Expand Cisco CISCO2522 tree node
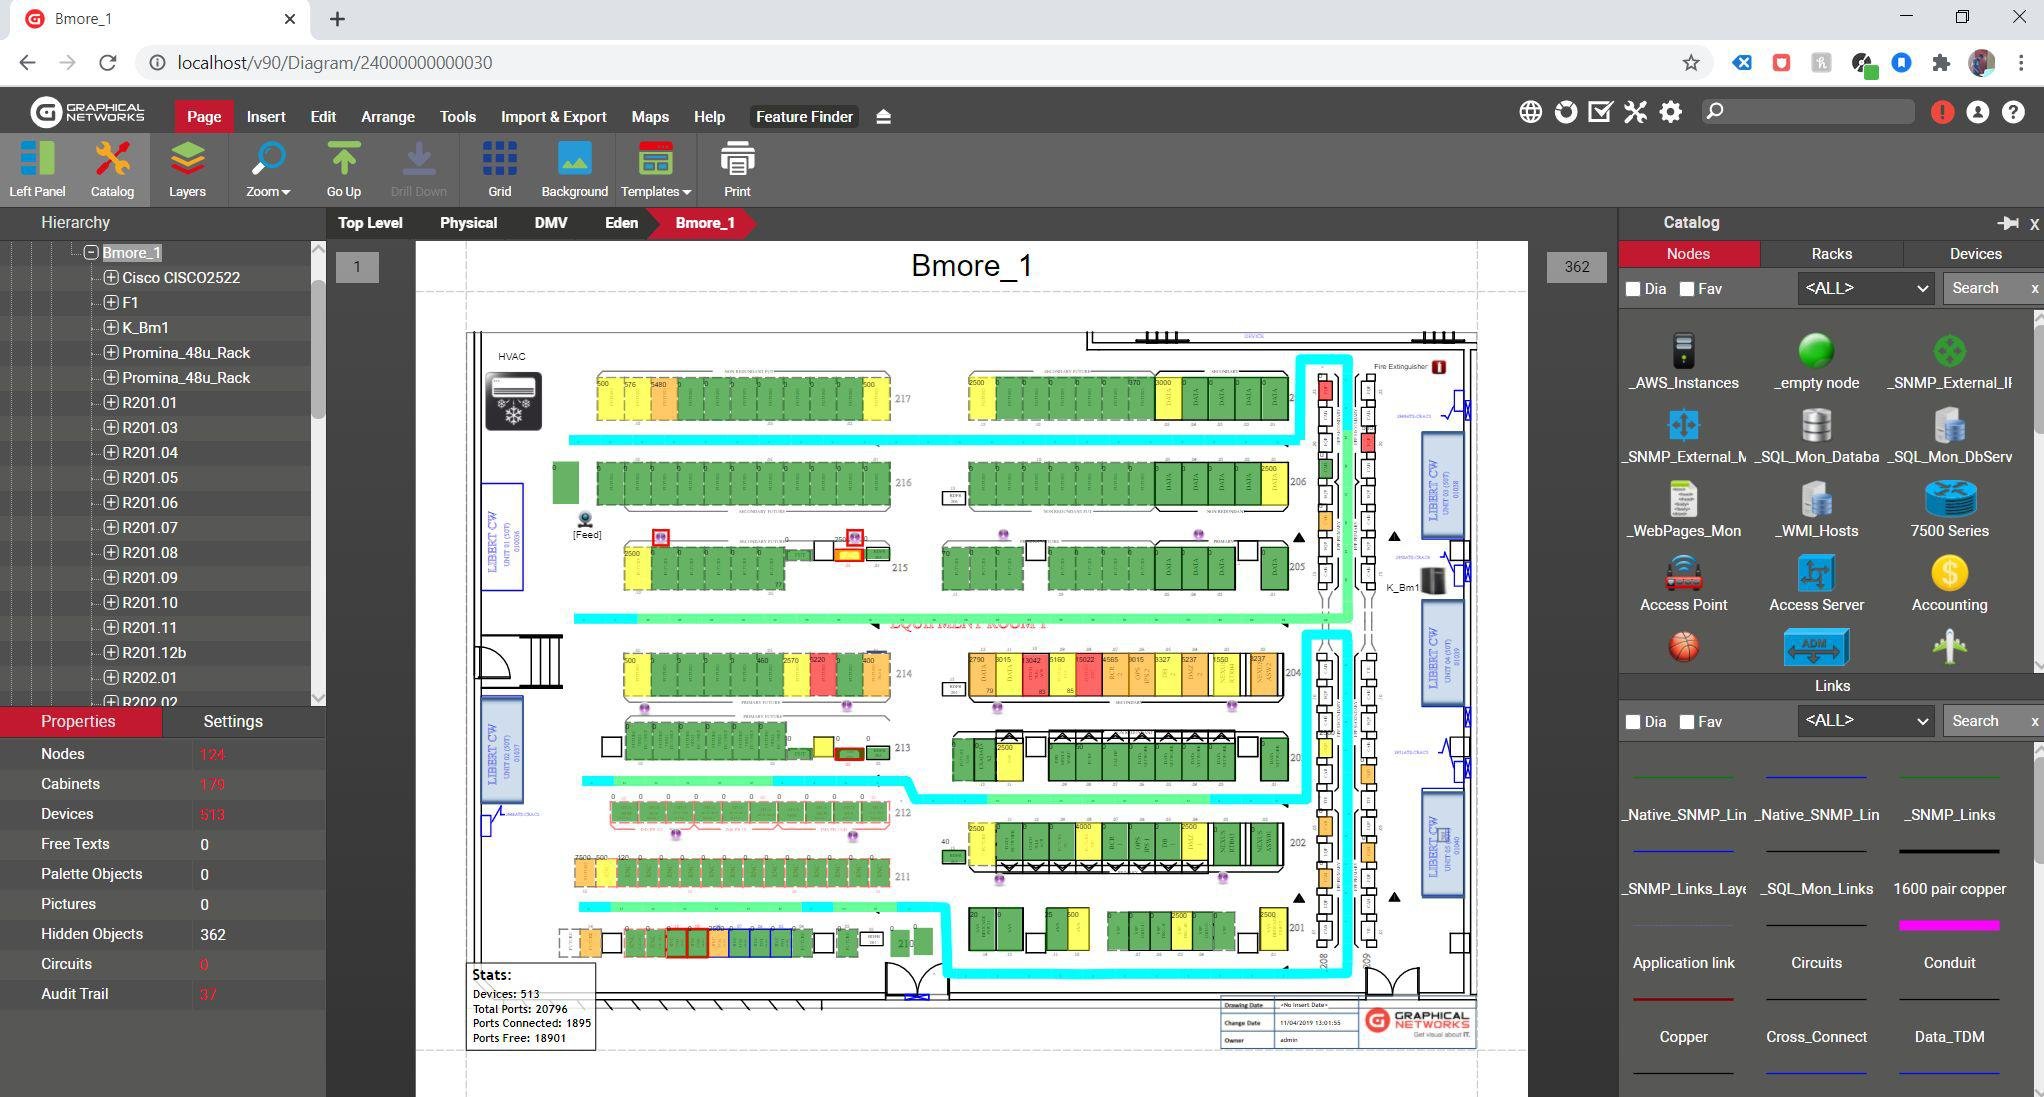Screen dimensions: 2044x1097 [111, 278]
